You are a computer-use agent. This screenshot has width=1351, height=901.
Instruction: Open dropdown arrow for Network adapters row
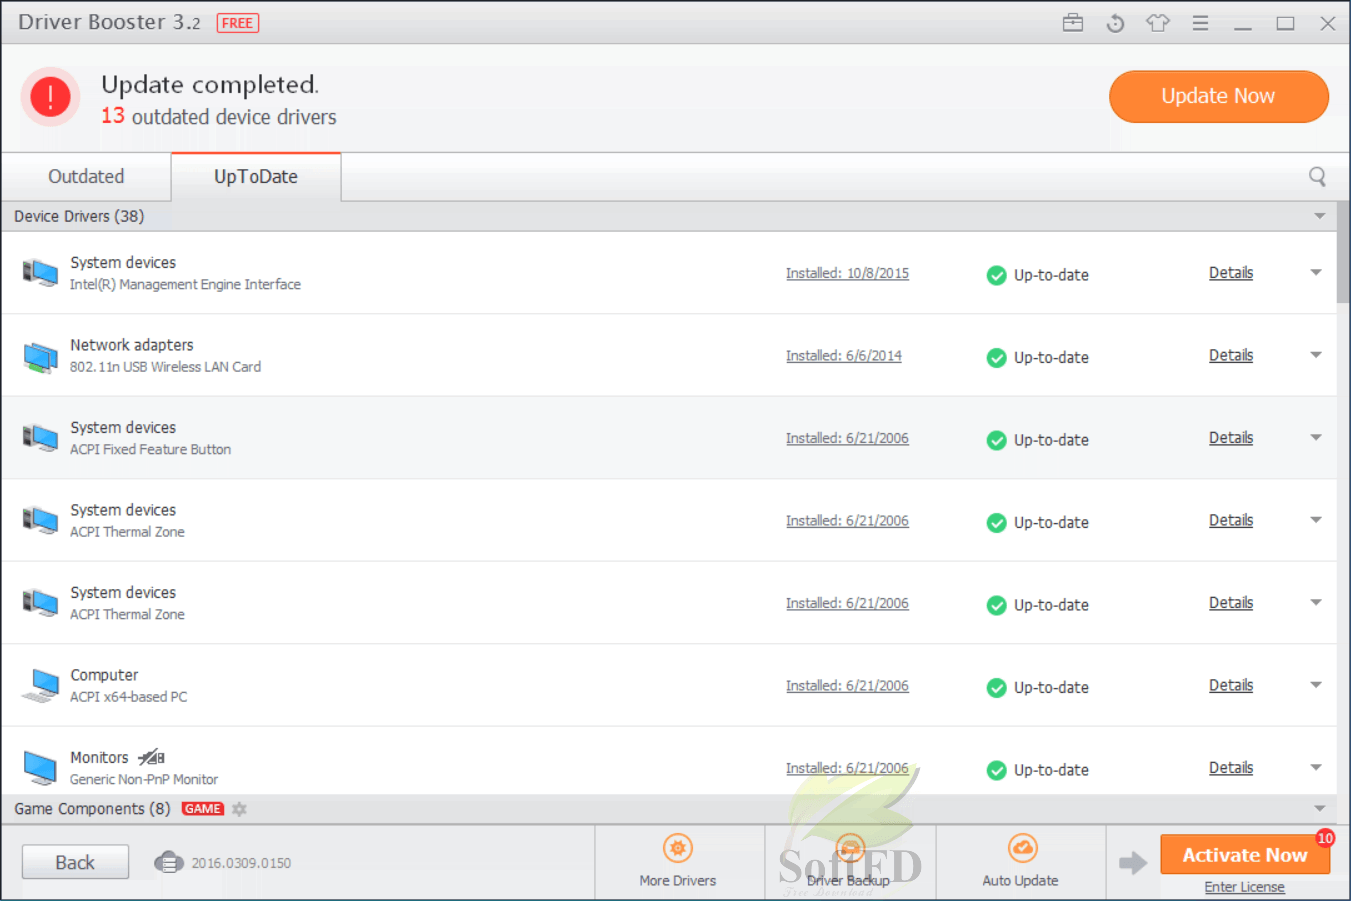coord(1316,355)
